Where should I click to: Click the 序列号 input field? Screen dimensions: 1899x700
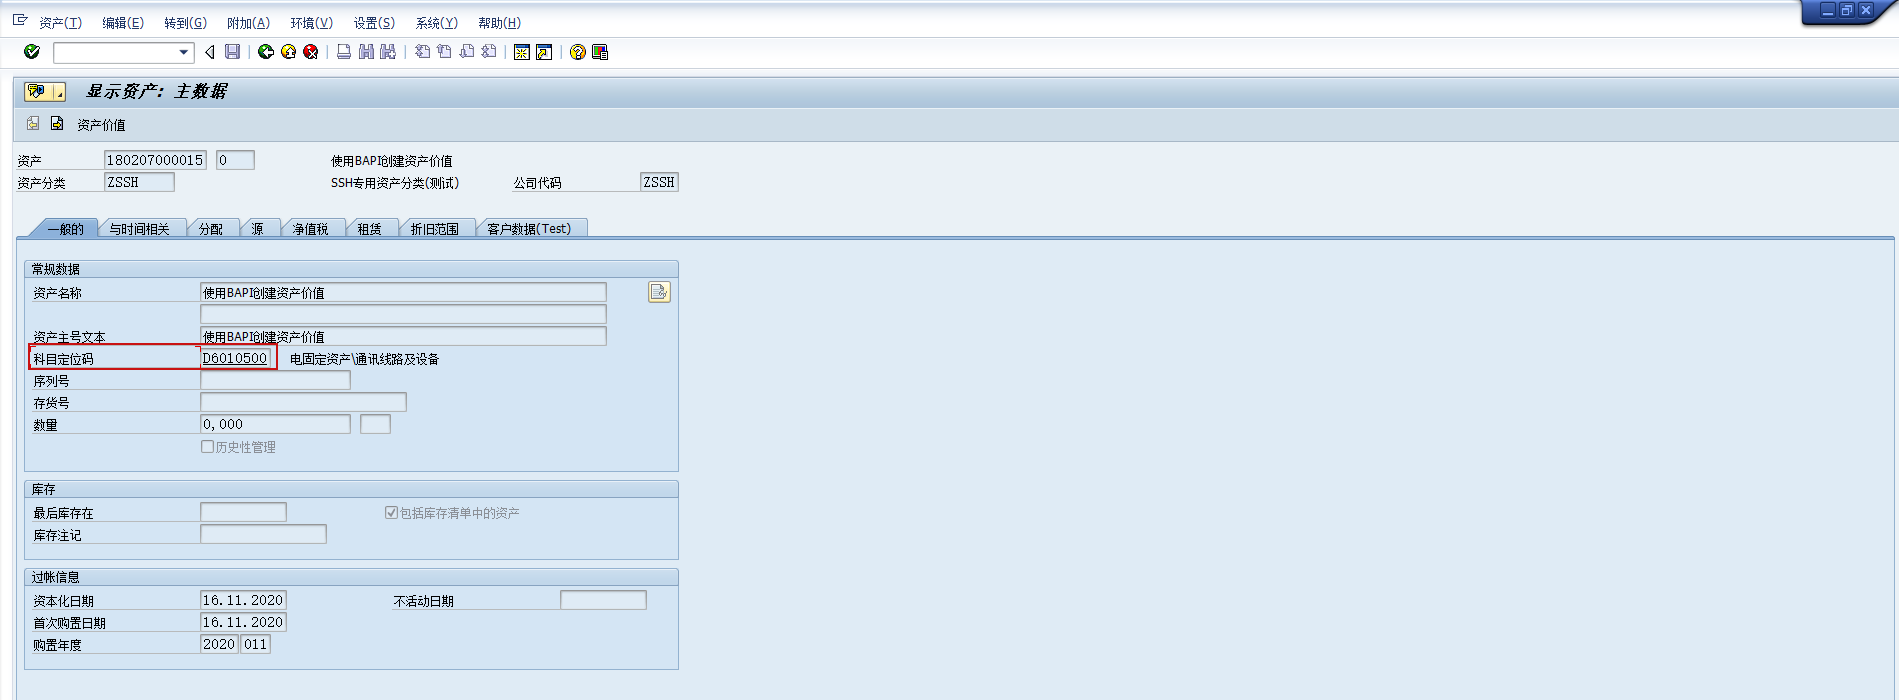pos(275,380)
